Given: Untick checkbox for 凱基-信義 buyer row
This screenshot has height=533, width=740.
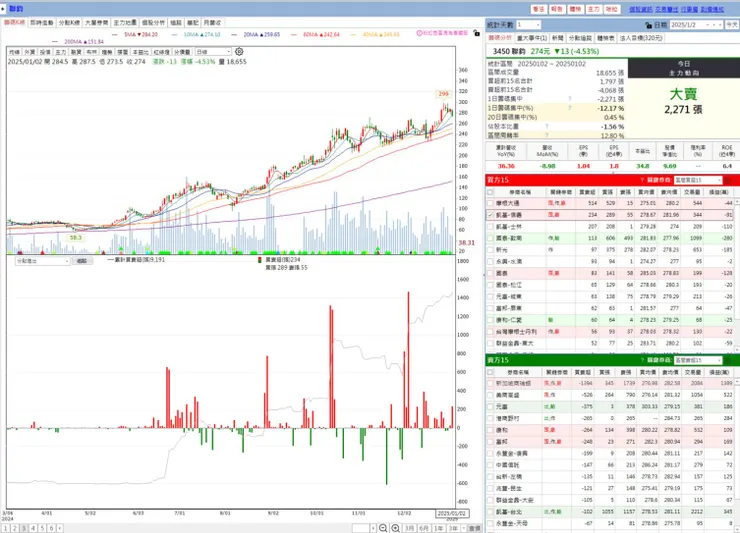Looking at the screenshot, I should coord(490,215).
